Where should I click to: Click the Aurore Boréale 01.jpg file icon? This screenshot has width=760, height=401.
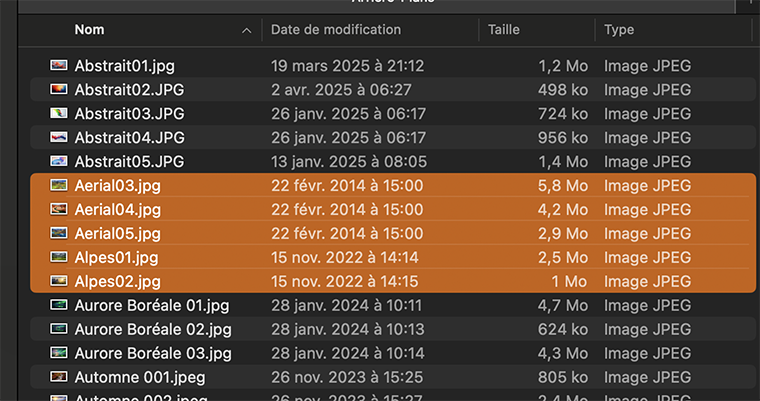point(59,306)
